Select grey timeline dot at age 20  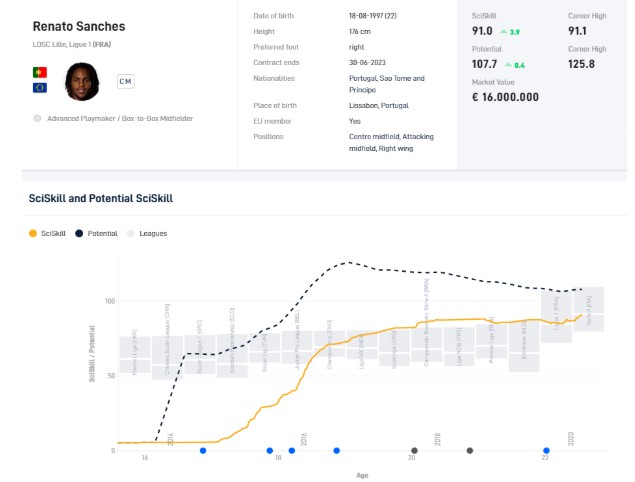(x=414, y=450)
